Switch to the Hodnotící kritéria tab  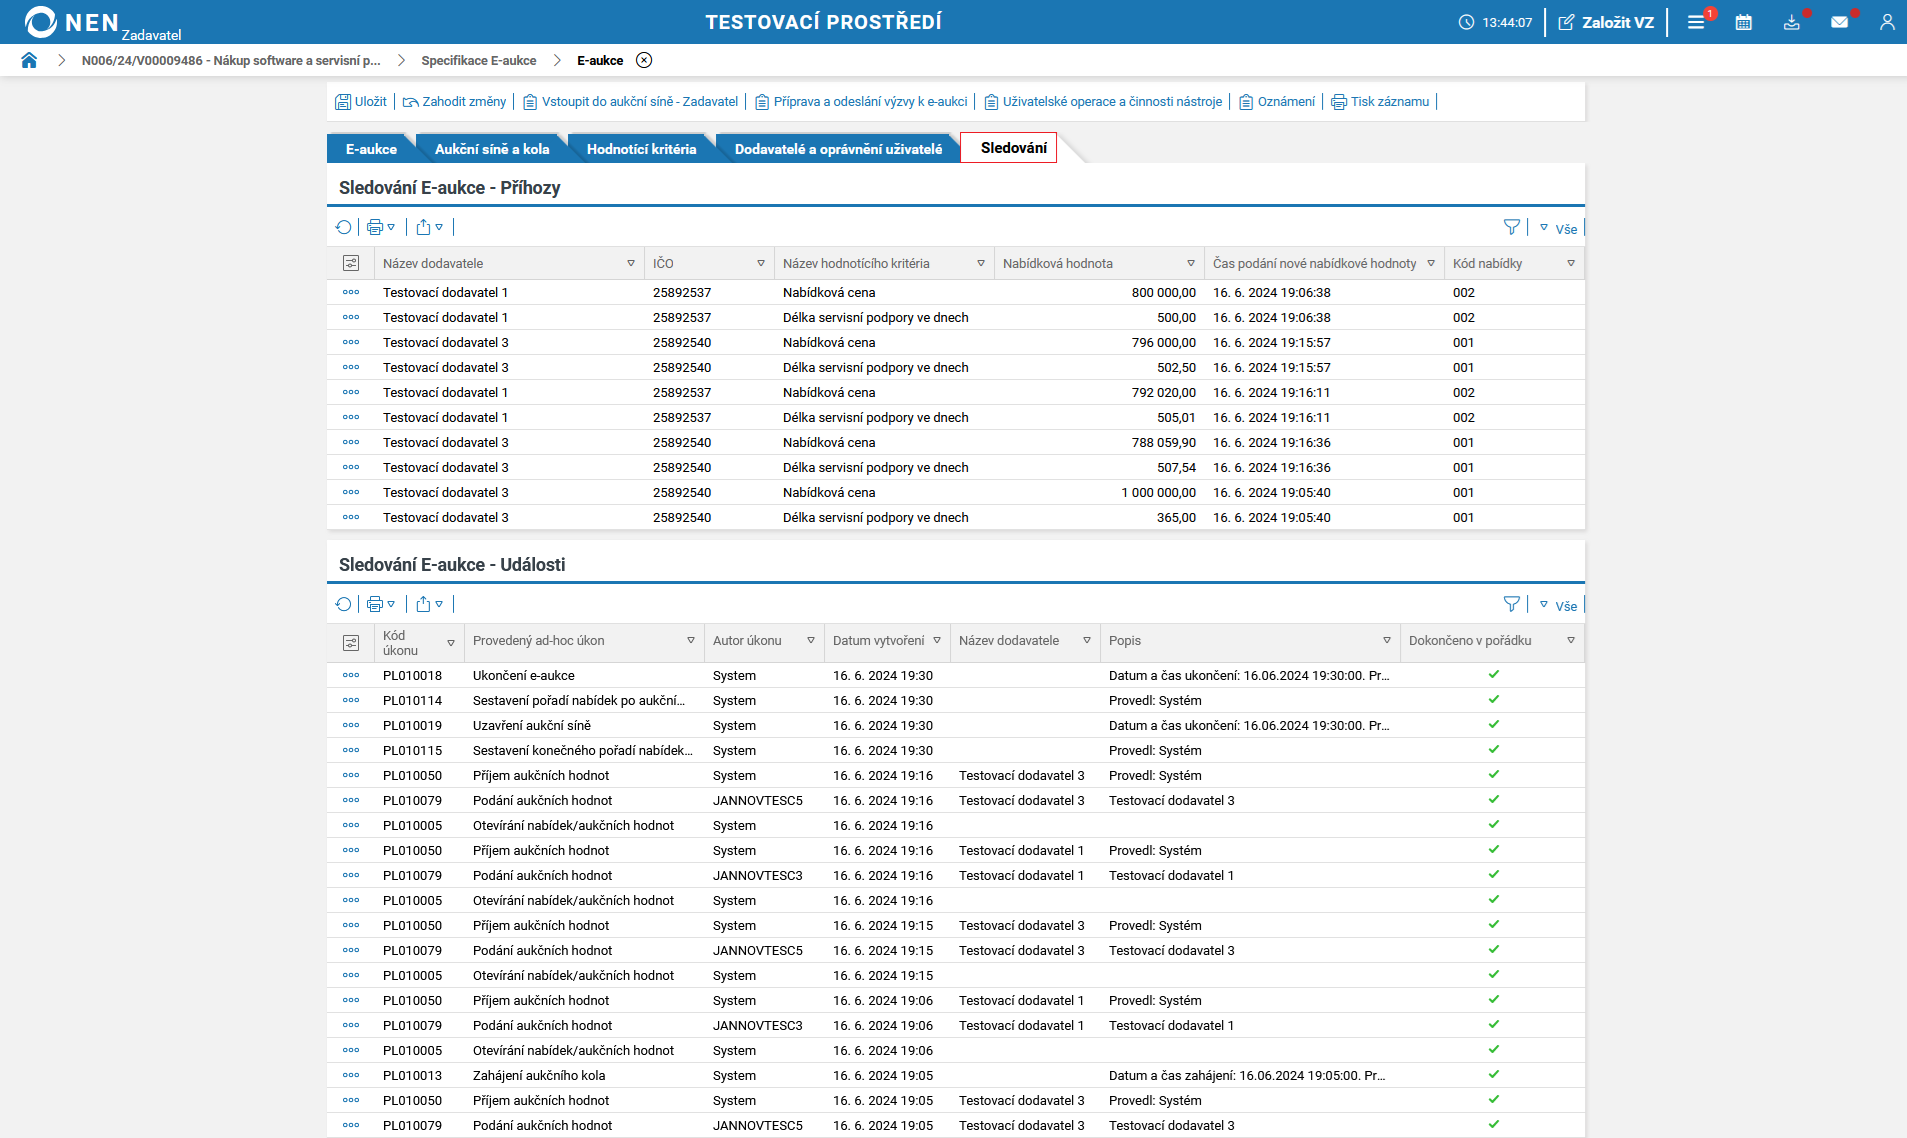(641, 149)
